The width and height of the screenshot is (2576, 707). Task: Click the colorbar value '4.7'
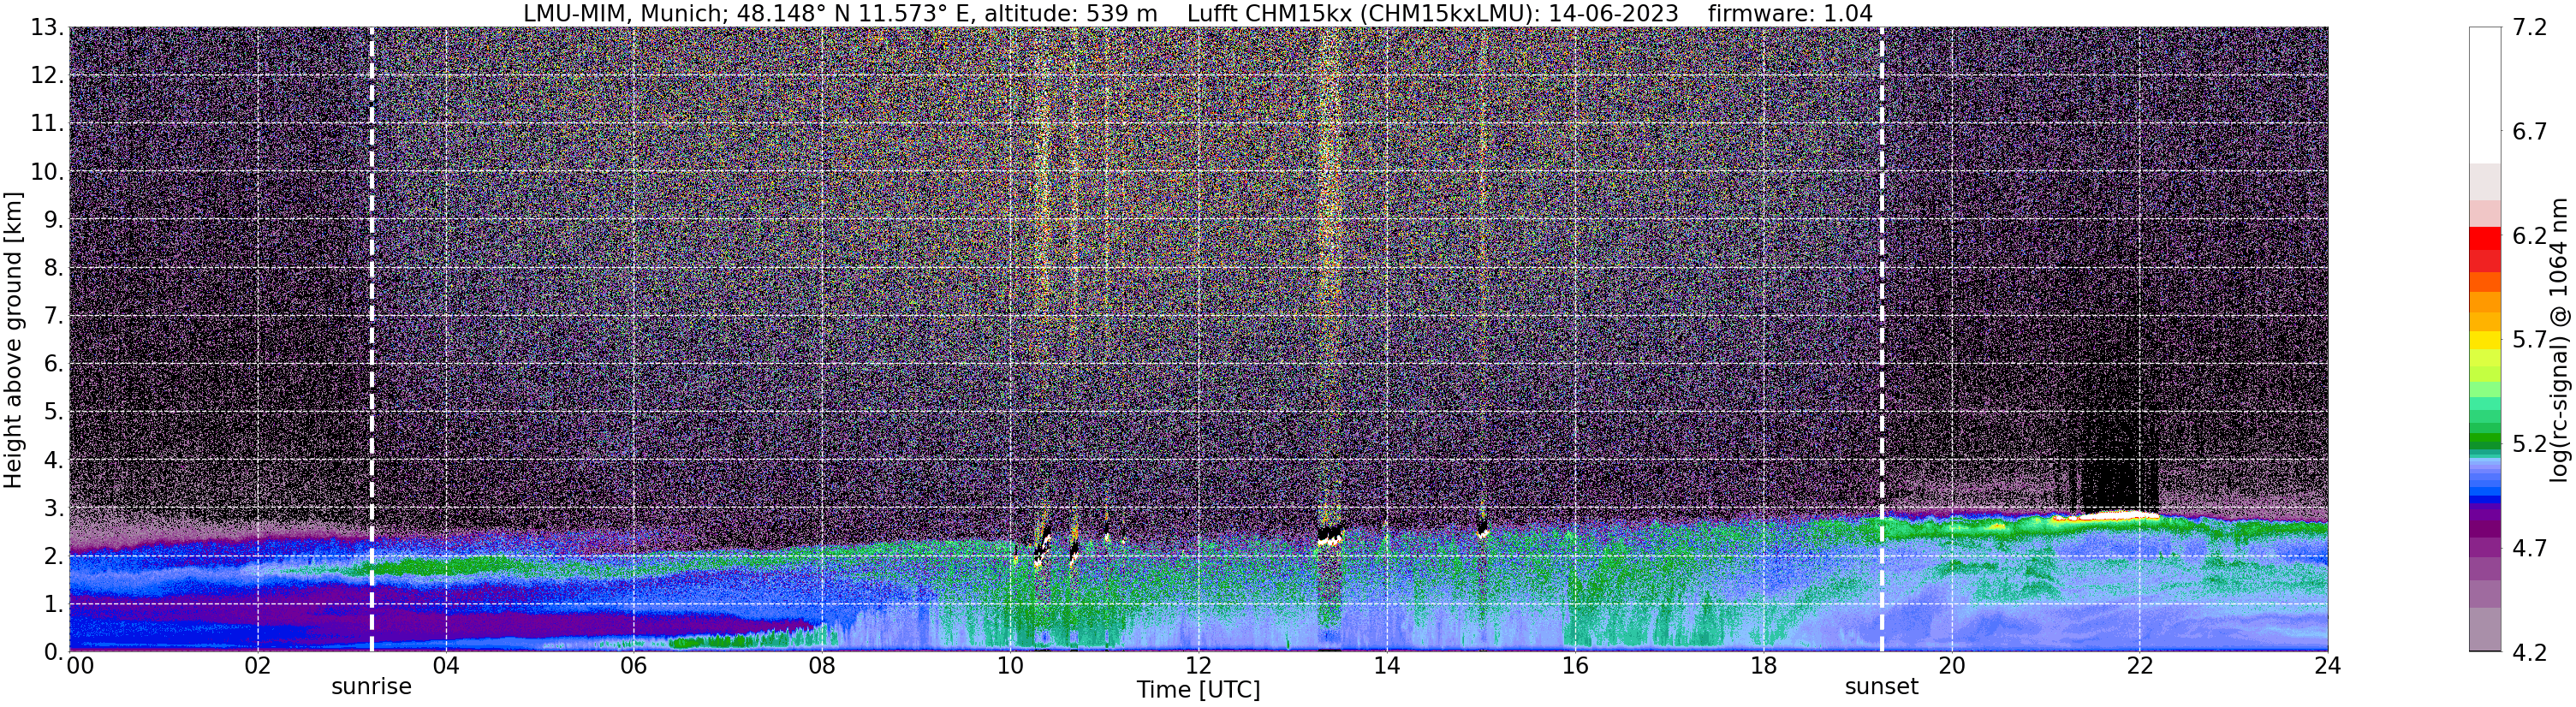click(2529, 548)
